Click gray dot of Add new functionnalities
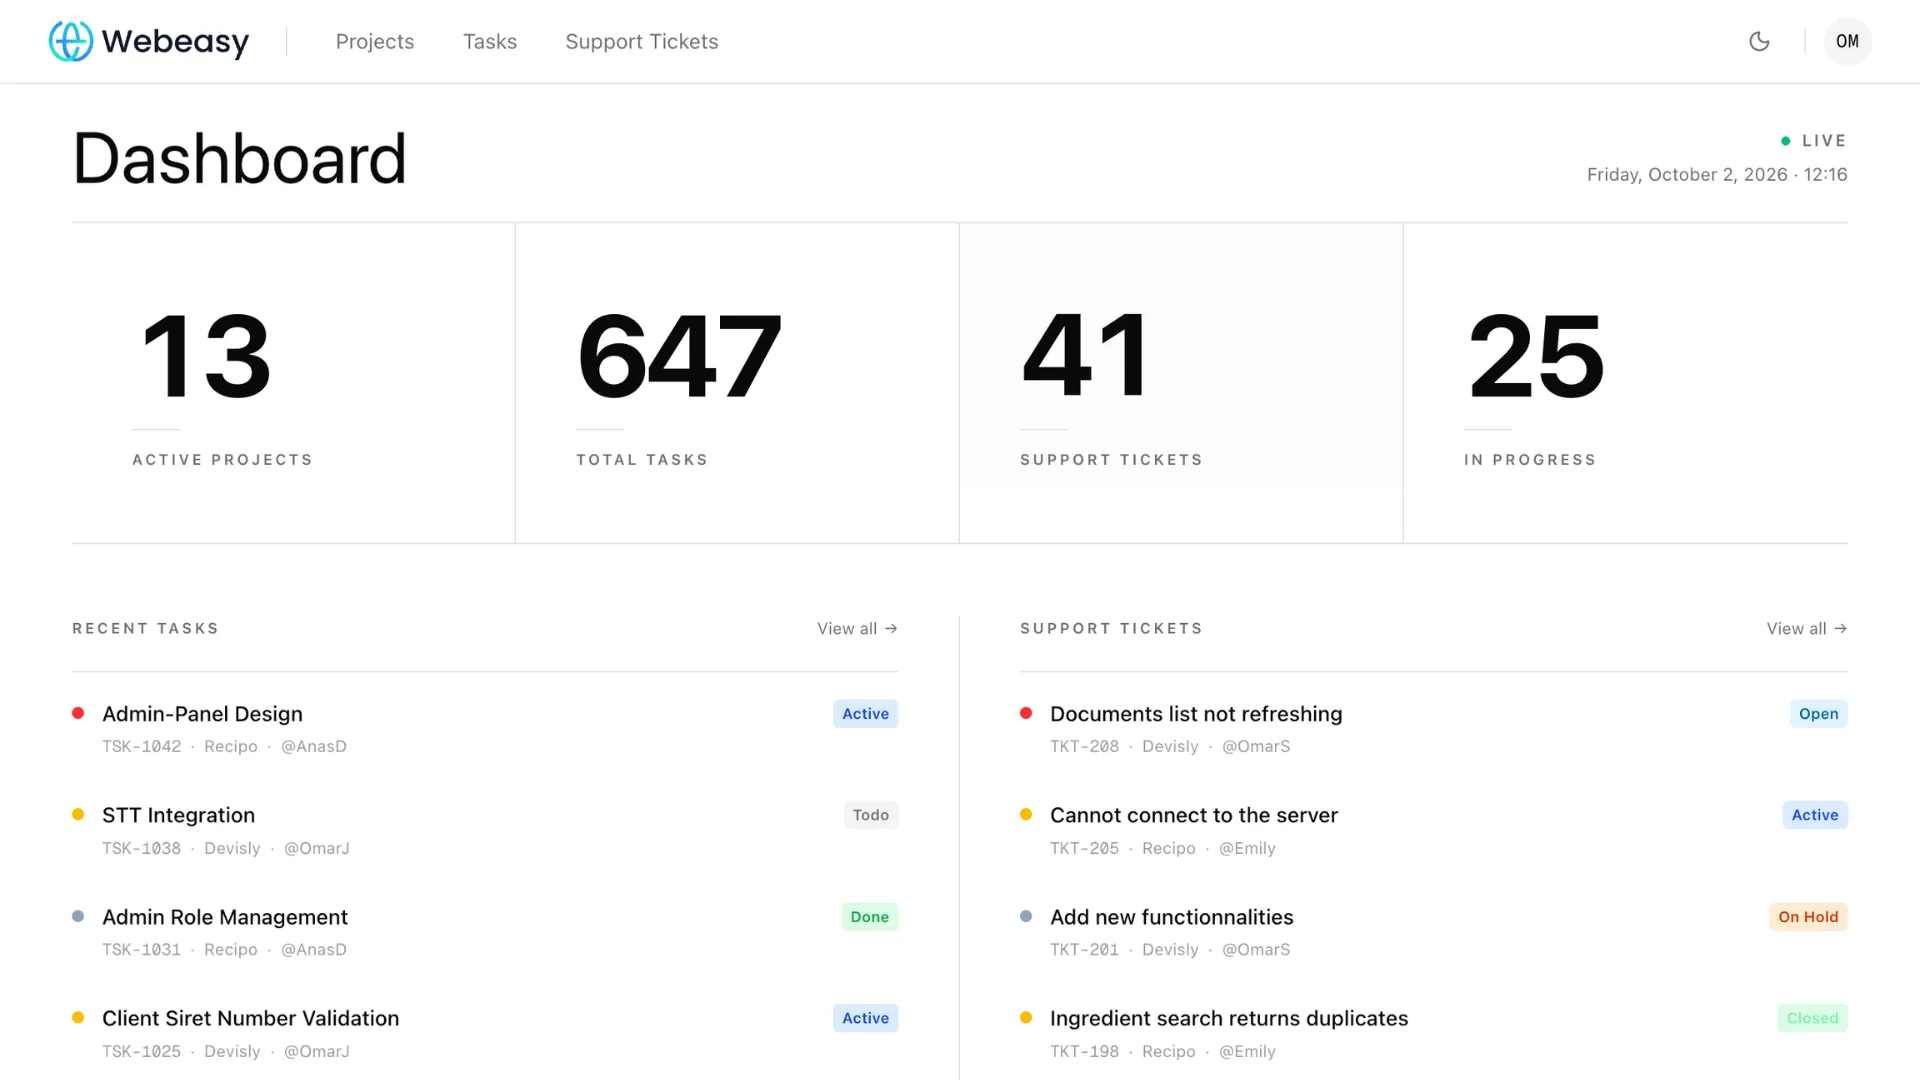 tap(1026, 916)
